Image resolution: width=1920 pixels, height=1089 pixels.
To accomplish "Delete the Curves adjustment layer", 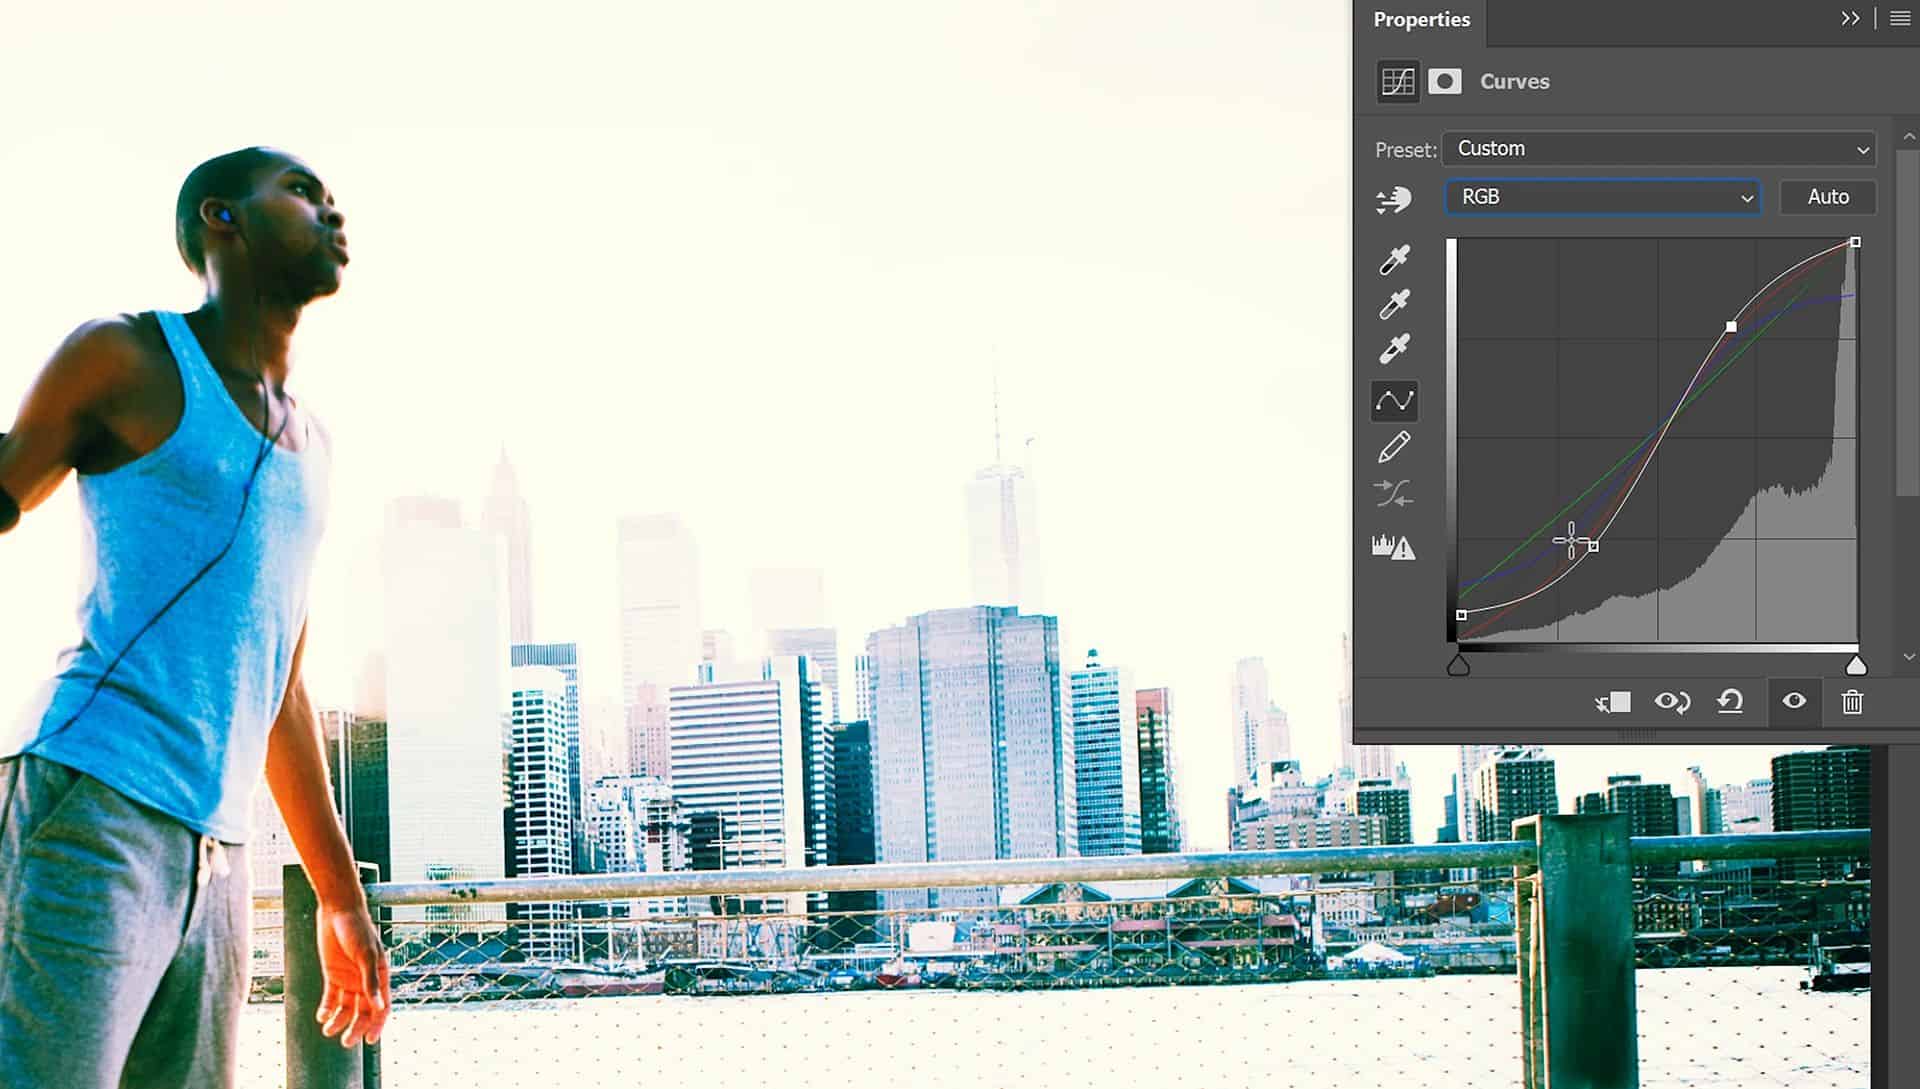I will click(x=1852, y=702).
